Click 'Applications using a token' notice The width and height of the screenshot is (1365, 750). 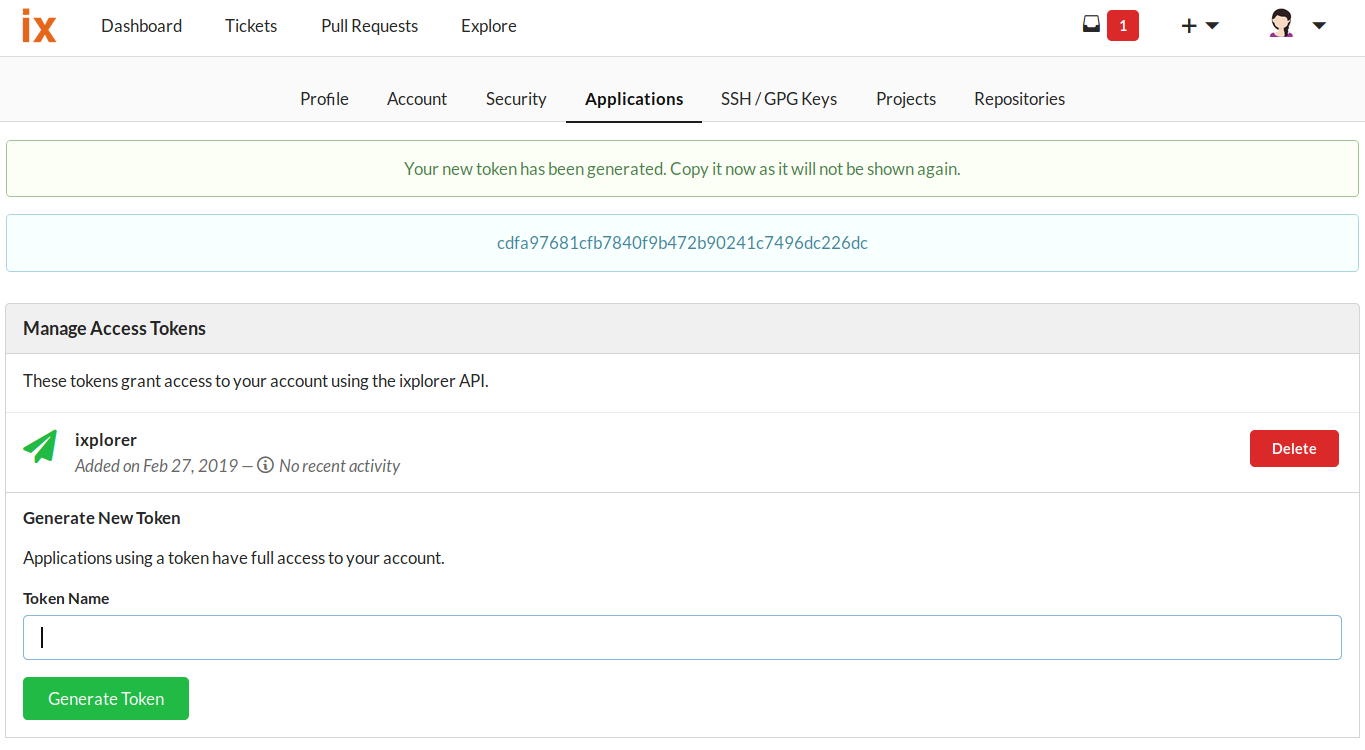tap(234, 558)
